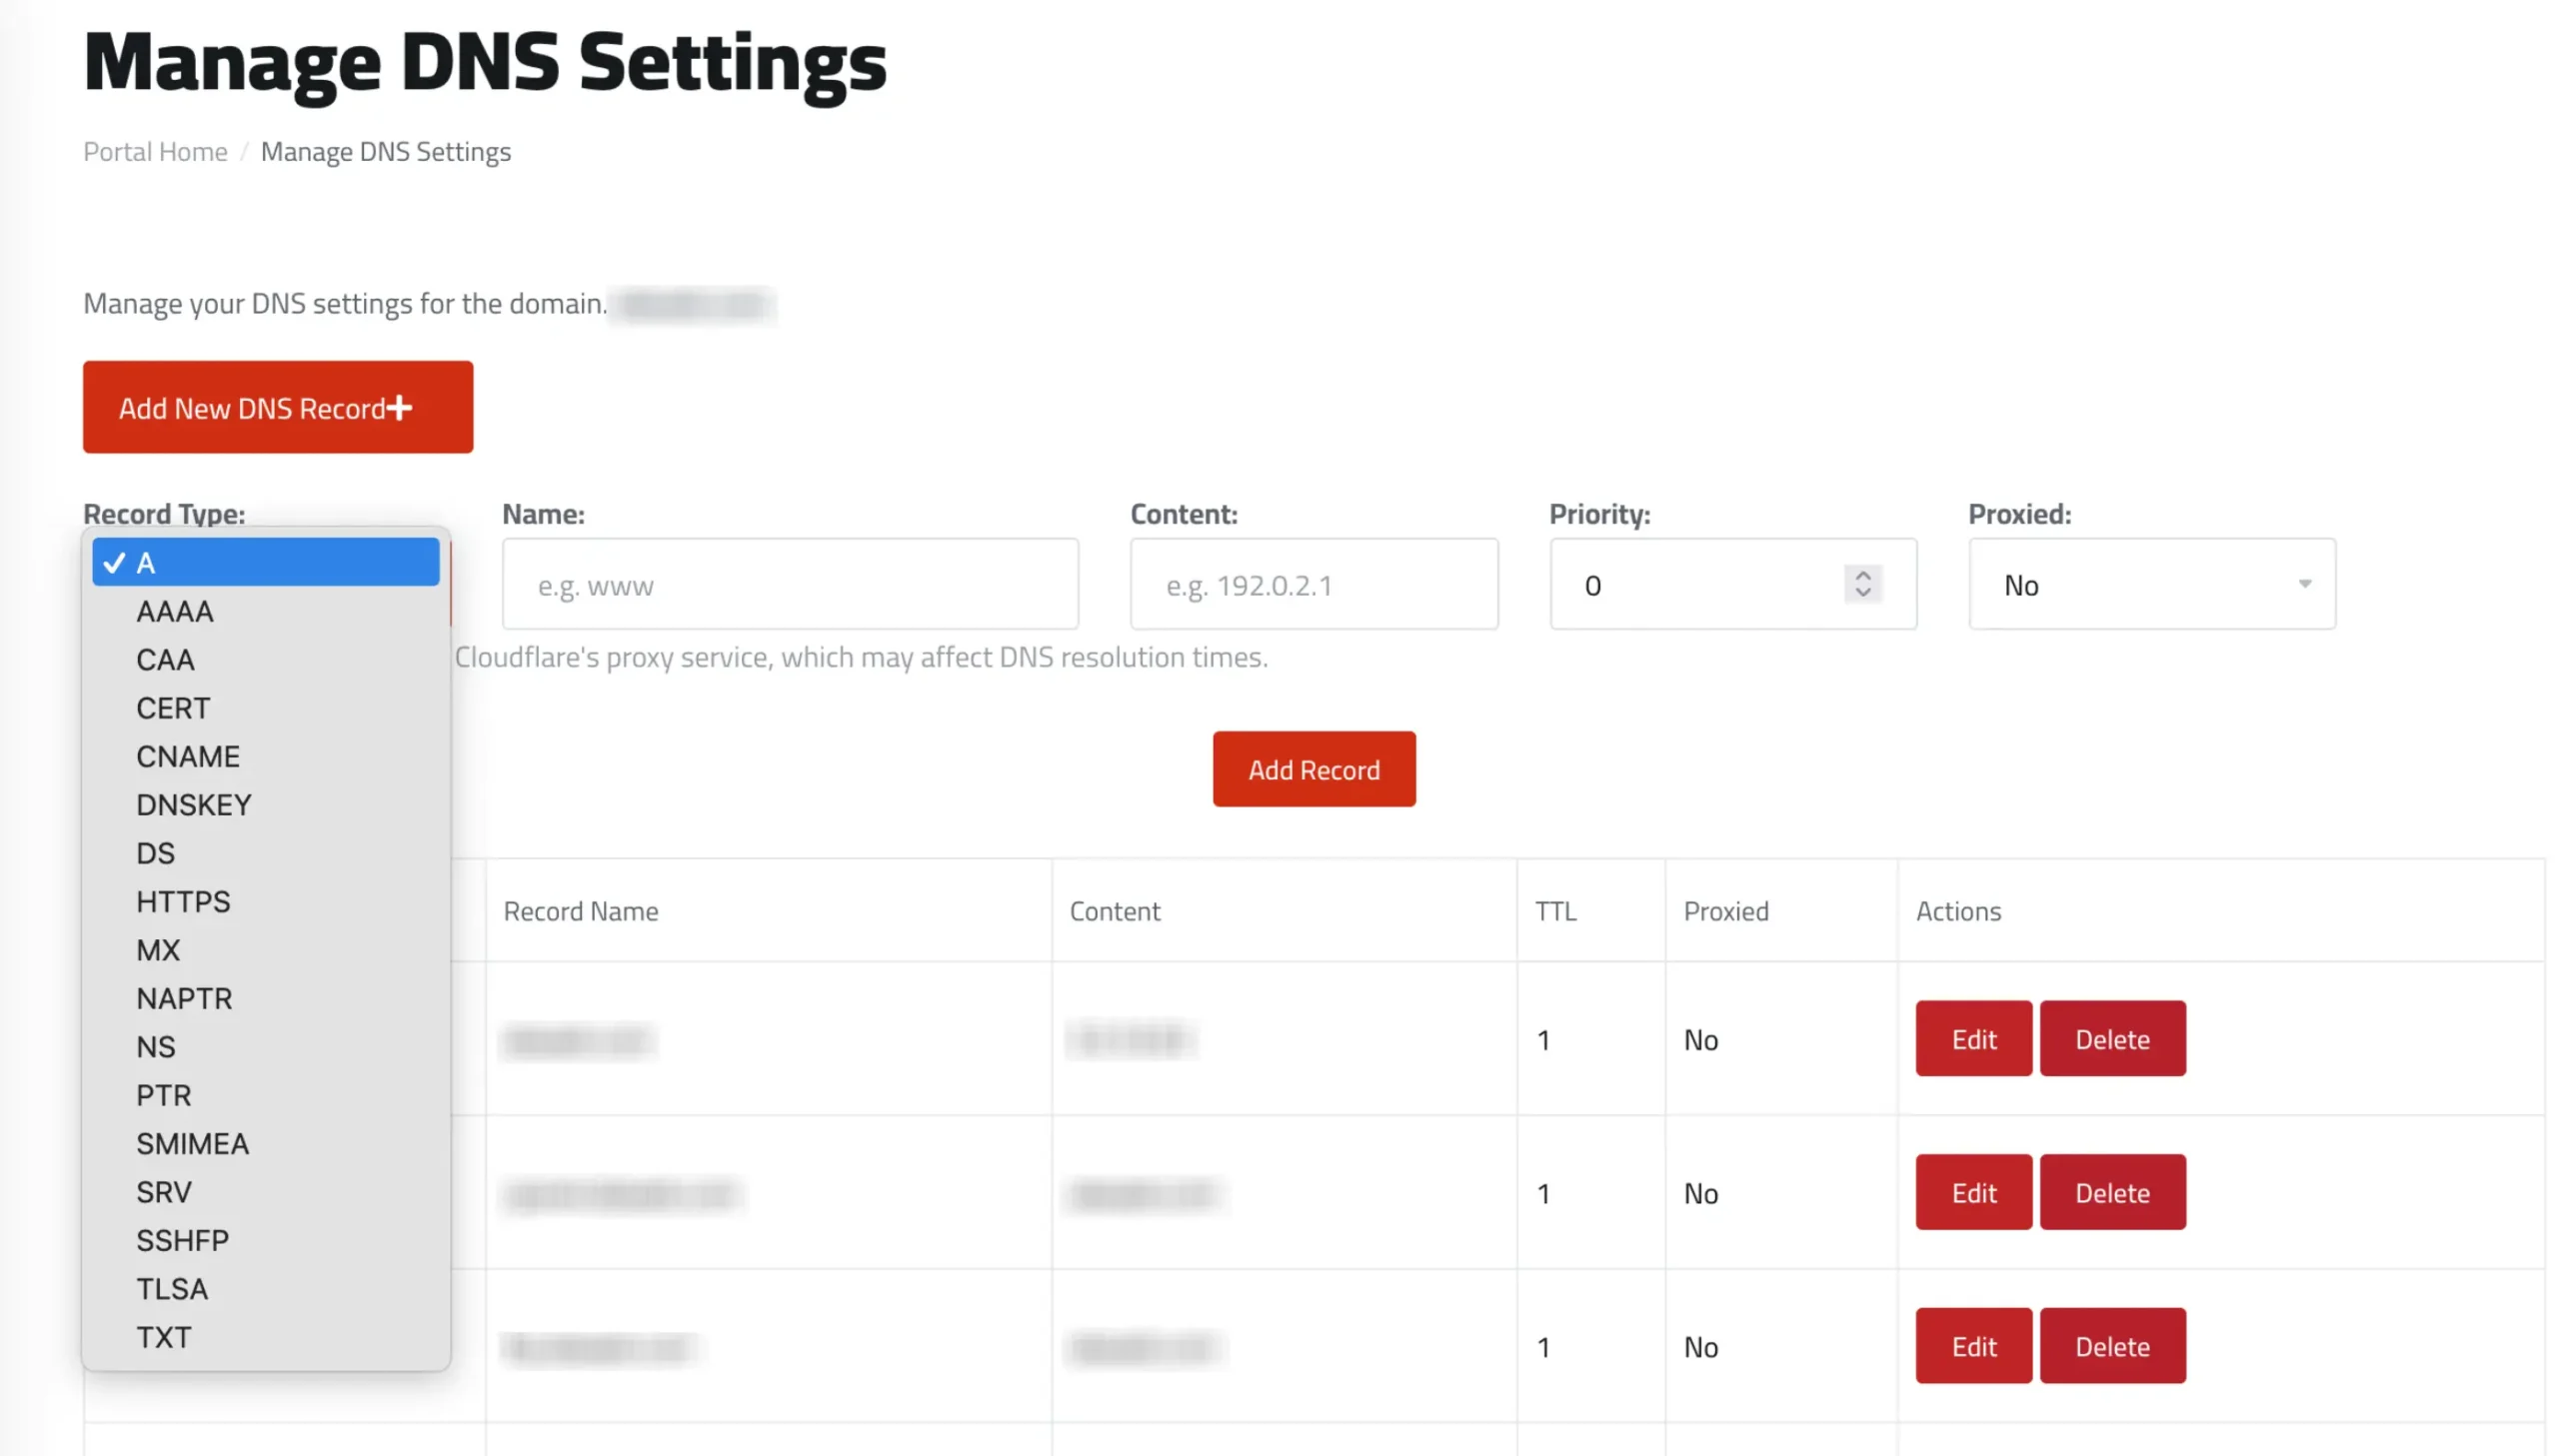This screenshot has height=1456, width=2559.
Task: Delete the first DNS record
Action: pos(2111,1039)
